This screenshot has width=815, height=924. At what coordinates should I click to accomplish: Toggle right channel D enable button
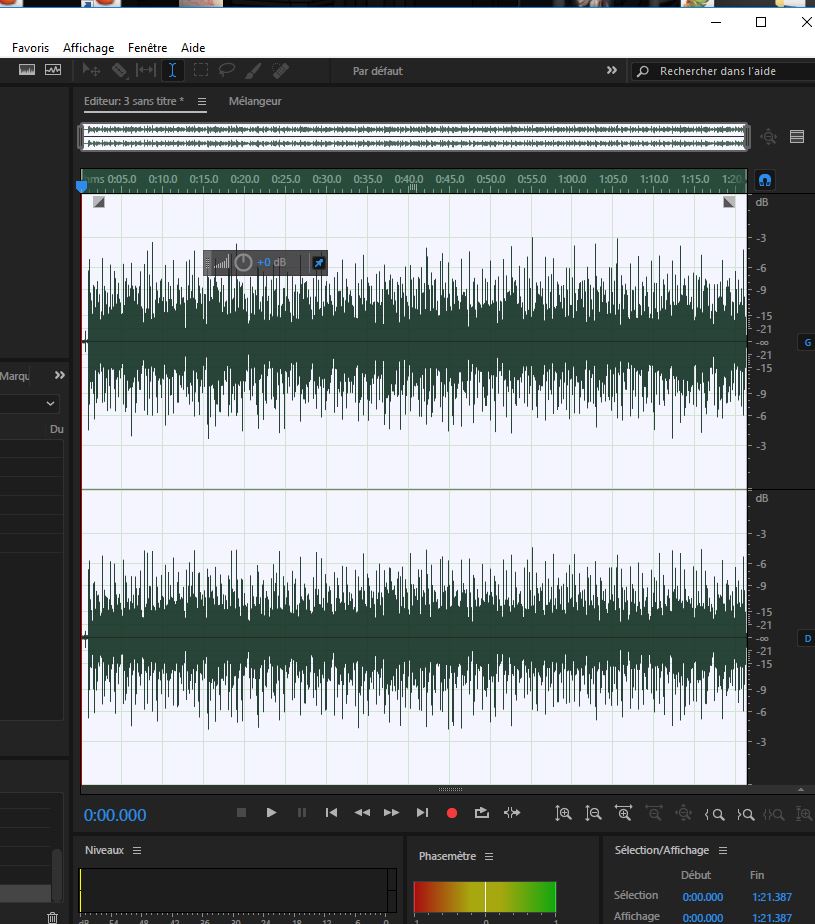coord(806,638)
